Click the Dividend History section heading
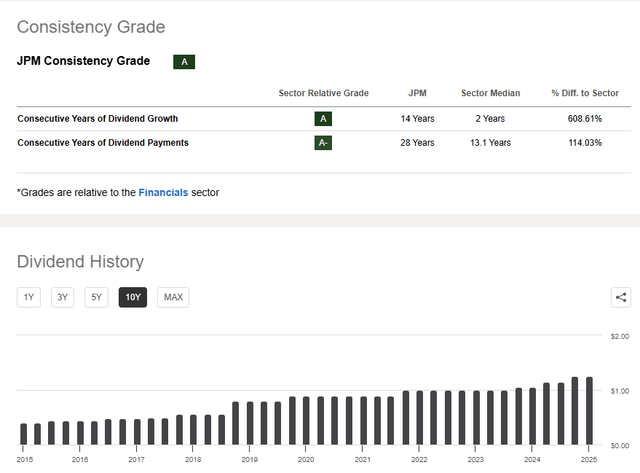This screenshot has height=473, width=640. (x=80, y=262)
